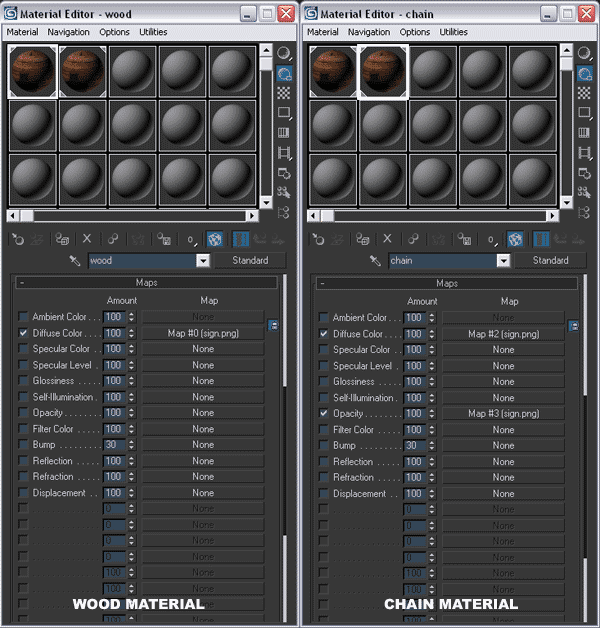
Task: Collapse Maps rollout in chain editor
Action: (447, 284)
